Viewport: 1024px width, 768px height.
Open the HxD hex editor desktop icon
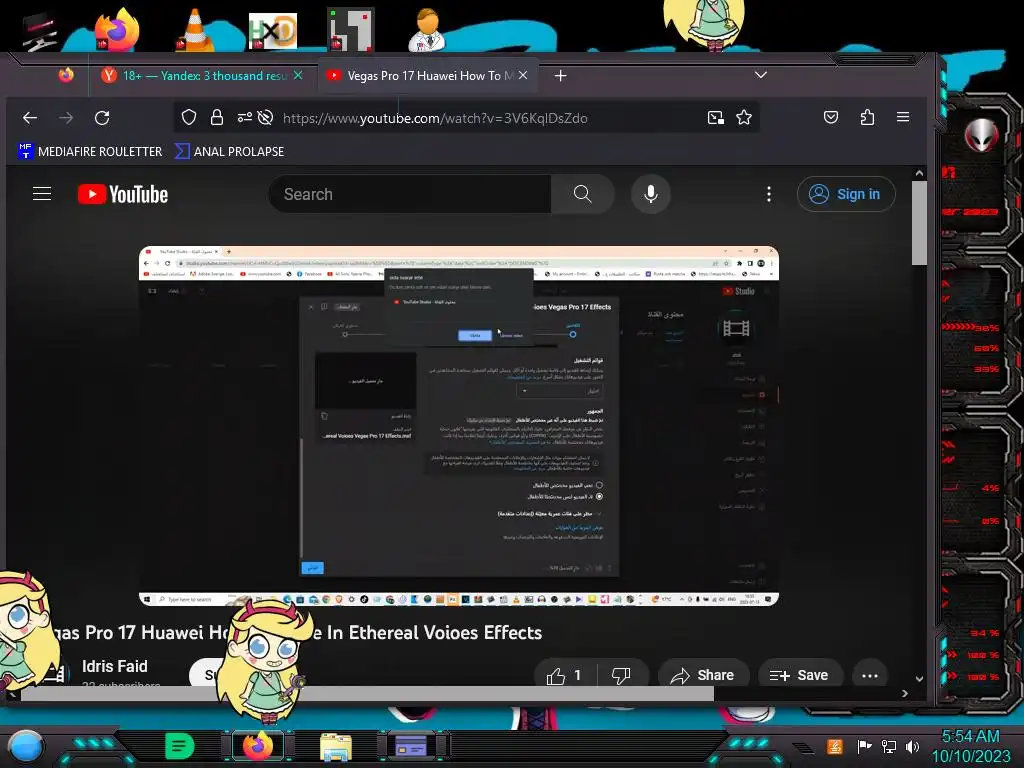tap(272, 31)
